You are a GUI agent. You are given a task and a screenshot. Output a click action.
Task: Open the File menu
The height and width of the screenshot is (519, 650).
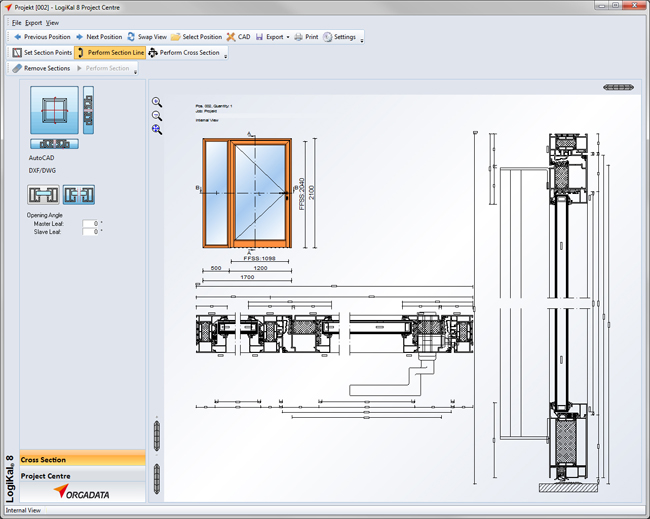click(x=17, y=23)
